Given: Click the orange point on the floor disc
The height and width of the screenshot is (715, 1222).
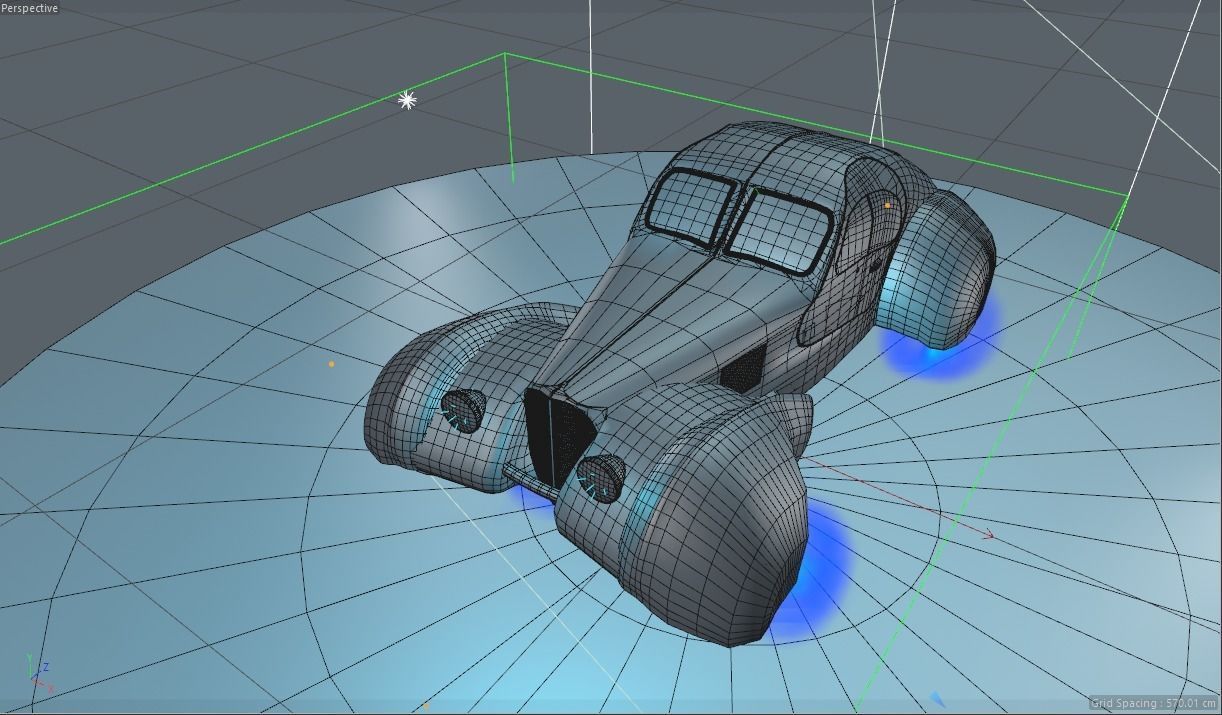Looking at the screenshot, I should [331, 364].
